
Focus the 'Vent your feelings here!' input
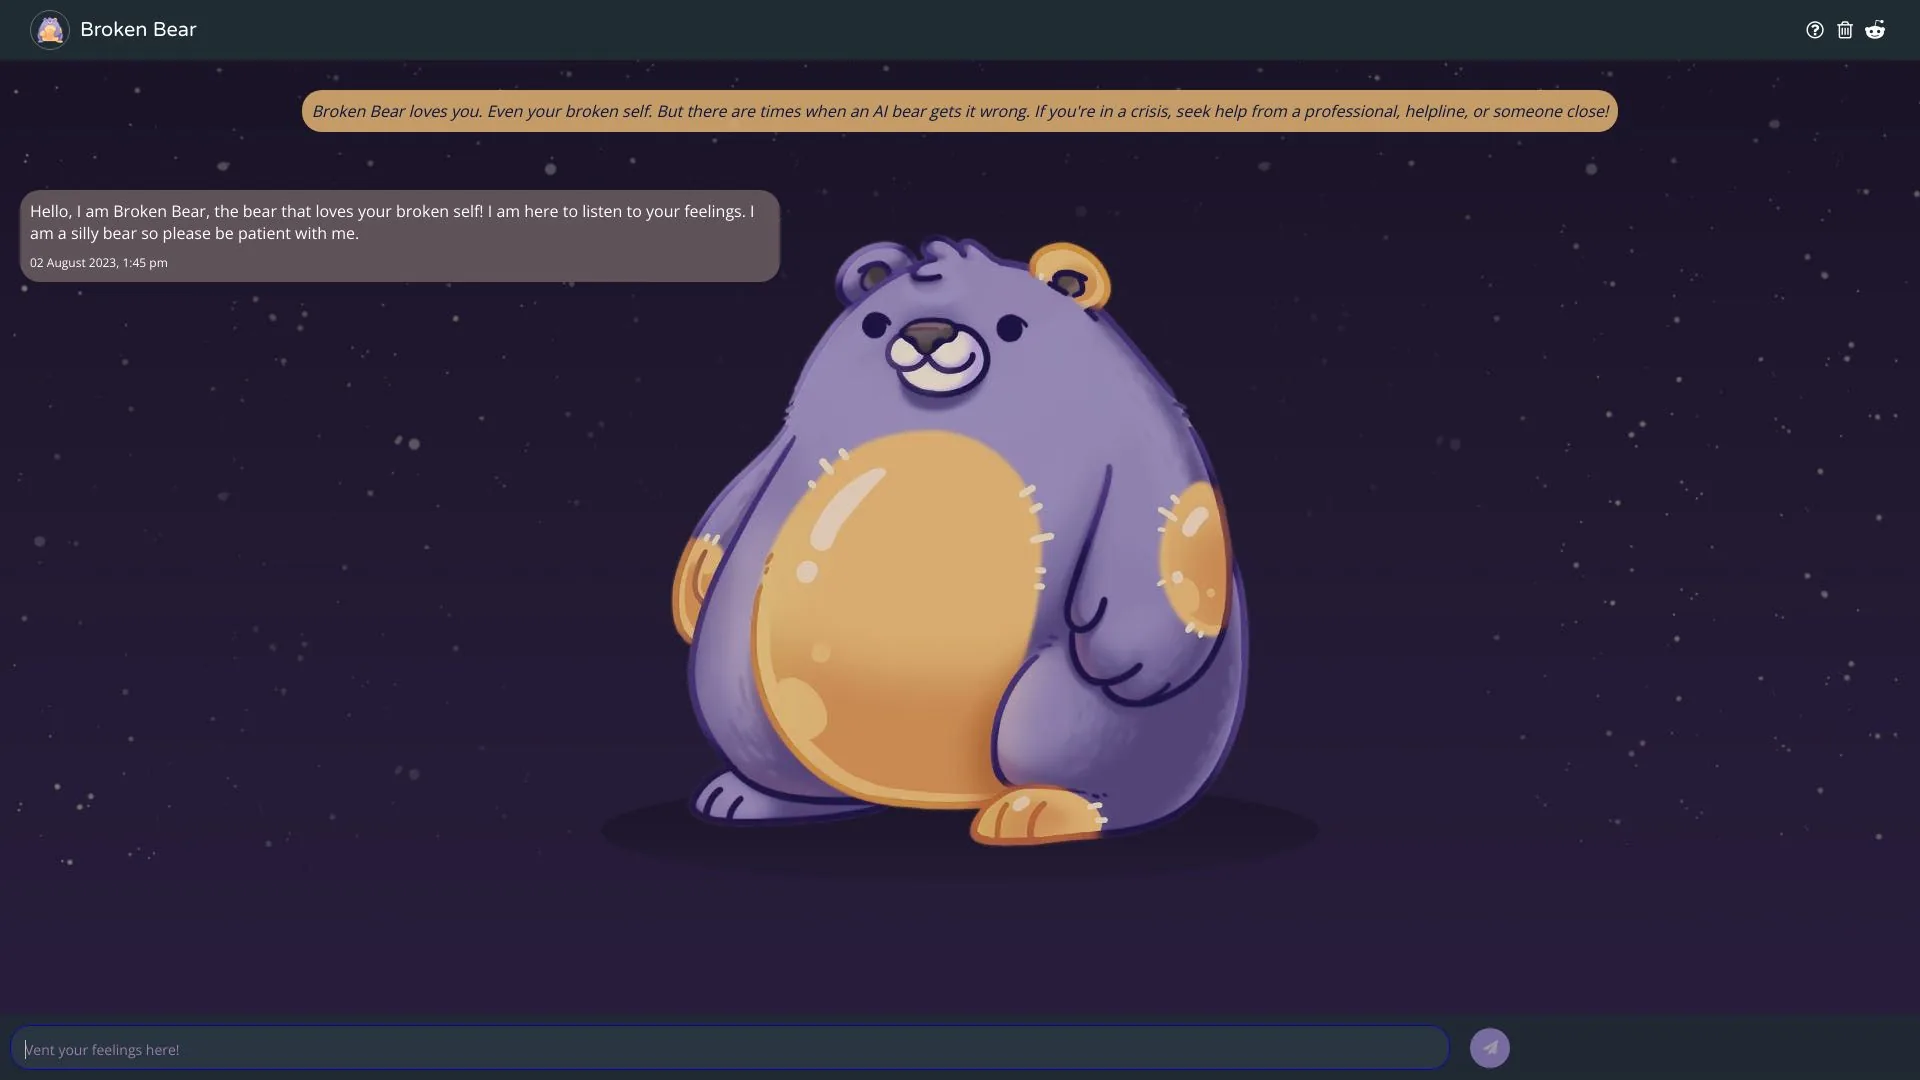point(730,1048)
